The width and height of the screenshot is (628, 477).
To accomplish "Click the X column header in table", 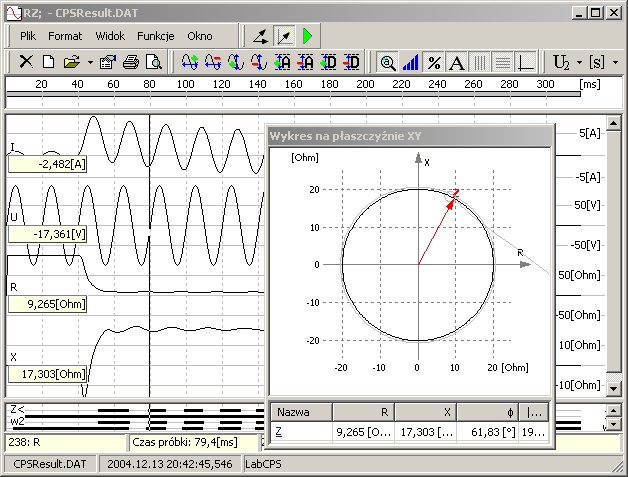I will tap(426, 412).
